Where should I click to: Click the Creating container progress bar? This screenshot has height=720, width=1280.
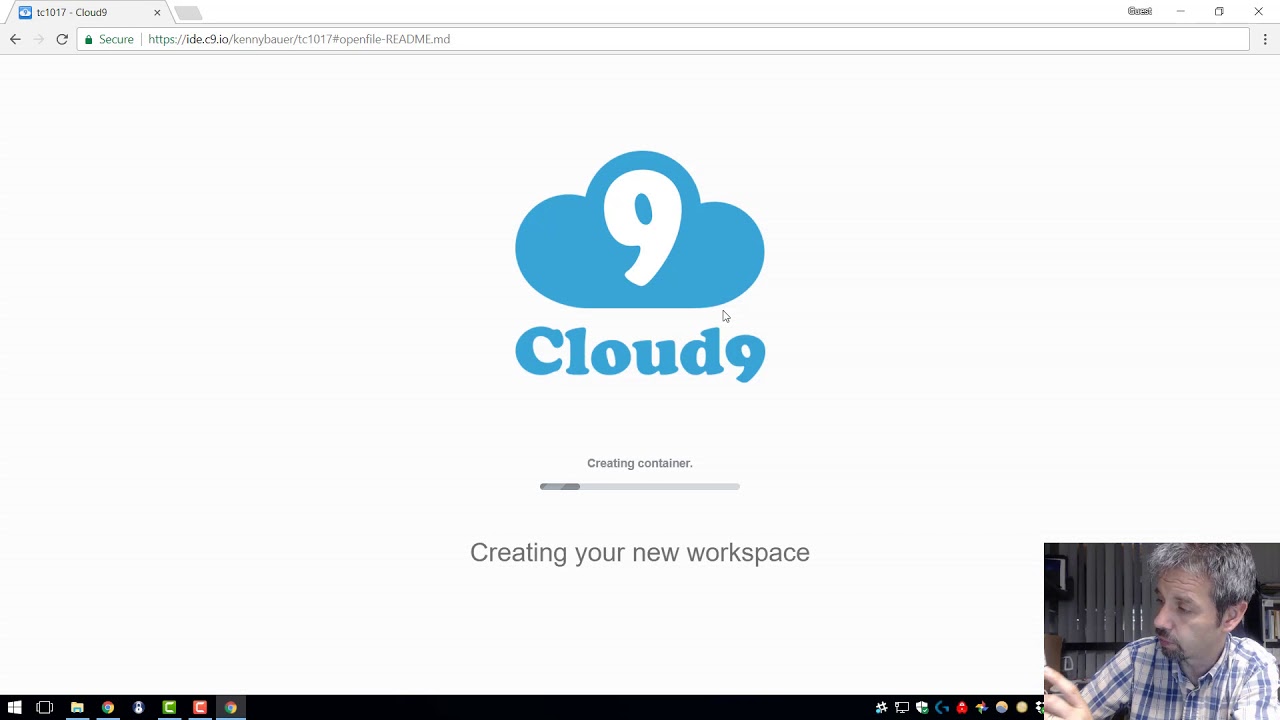640,486
